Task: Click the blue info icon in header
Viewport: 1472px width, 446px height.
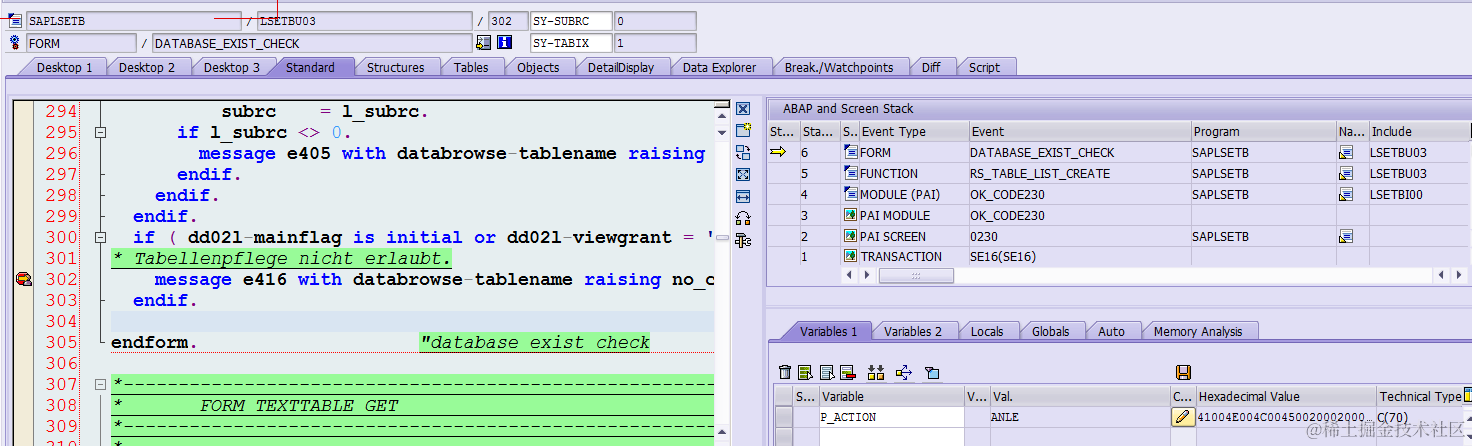Action: [x=505, y=42]
